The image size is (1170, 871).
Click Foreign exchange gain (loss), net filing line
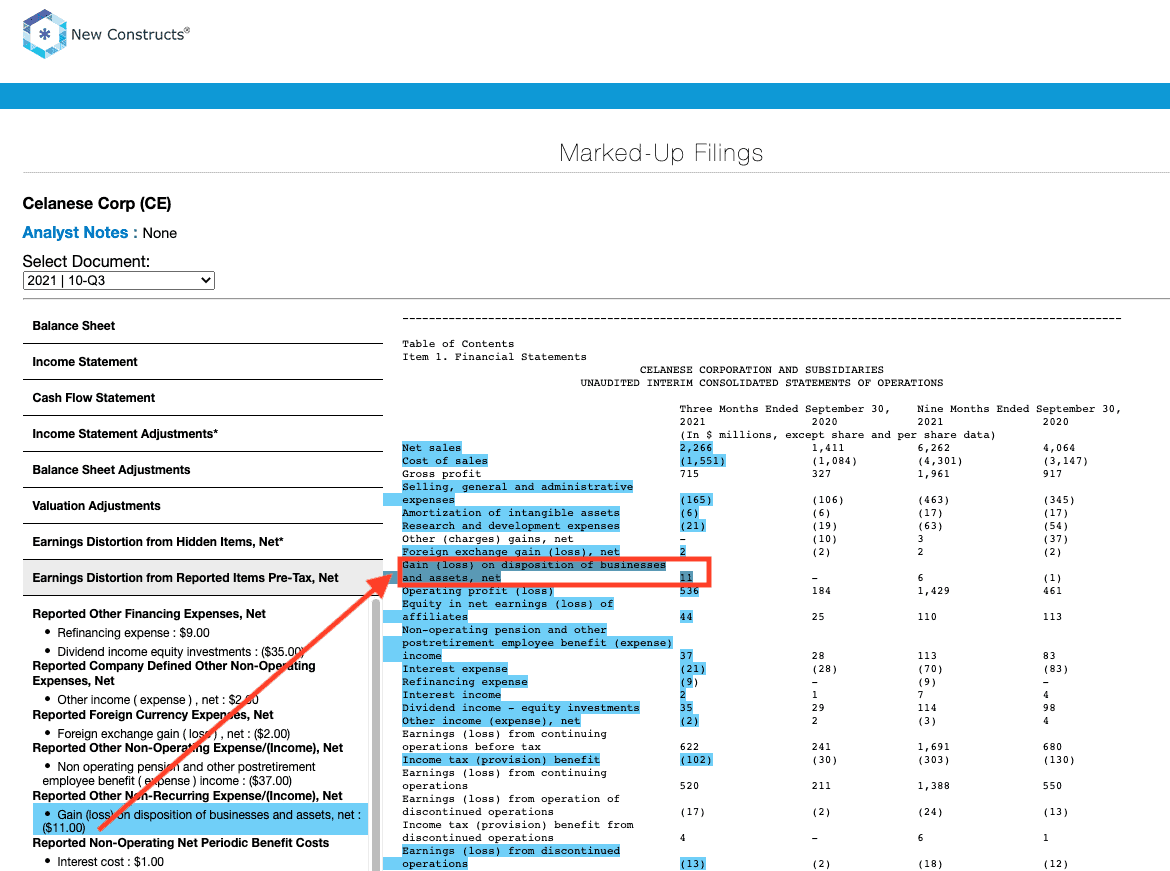point(510,552)
